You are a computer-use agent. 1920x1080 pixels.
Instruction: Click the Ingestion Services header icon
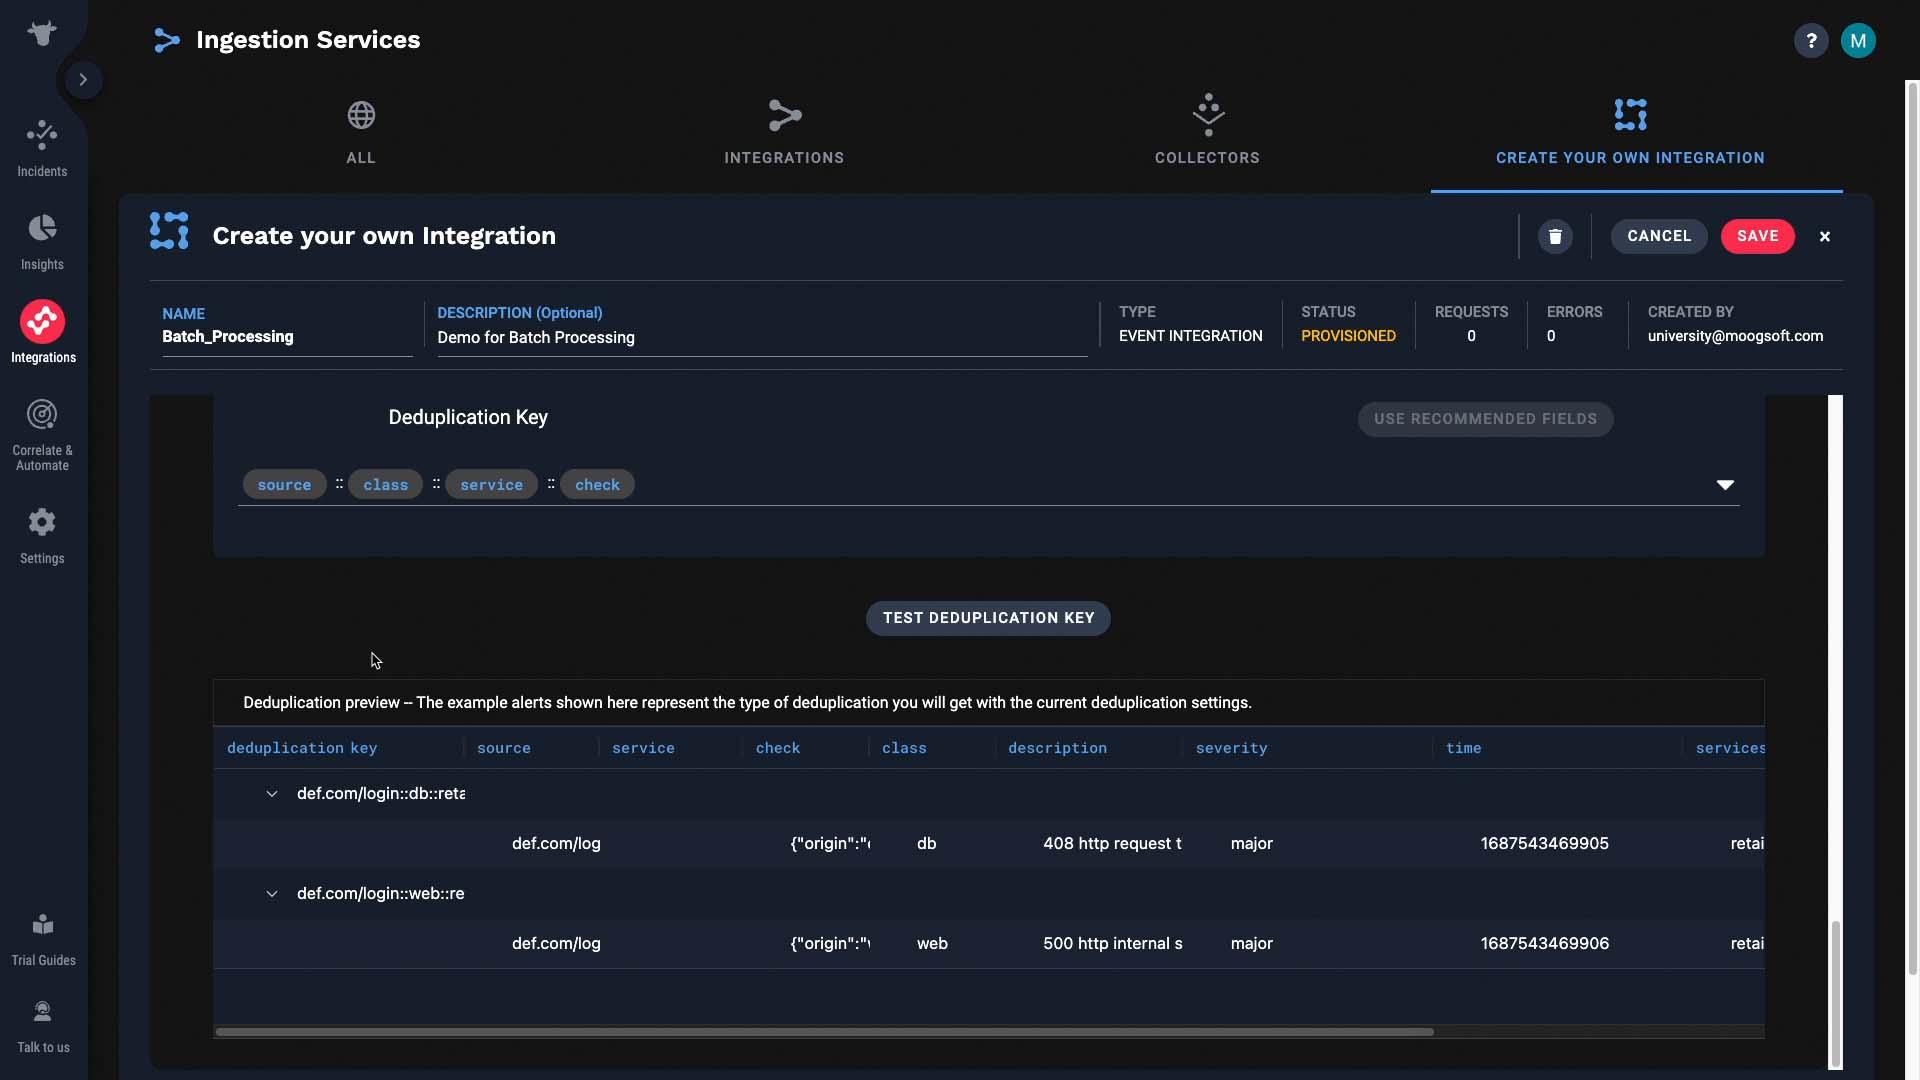click(x=167, y=40)
